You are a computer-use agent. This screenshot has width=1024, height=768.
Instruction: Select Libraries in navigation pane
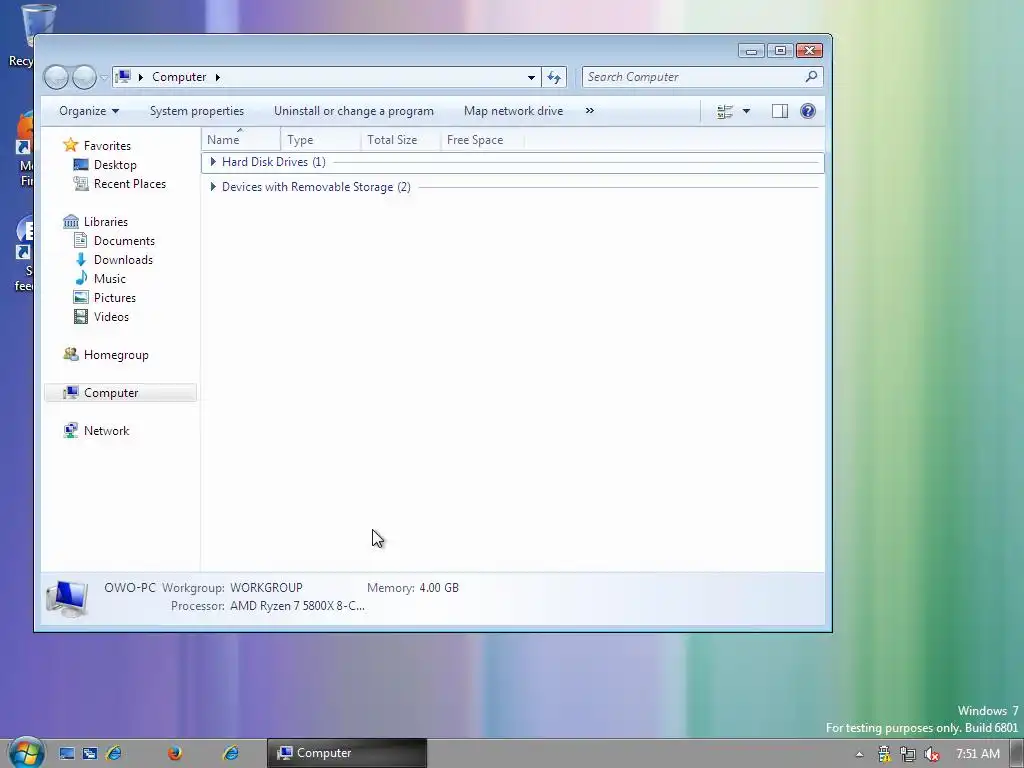coord(106,221)
